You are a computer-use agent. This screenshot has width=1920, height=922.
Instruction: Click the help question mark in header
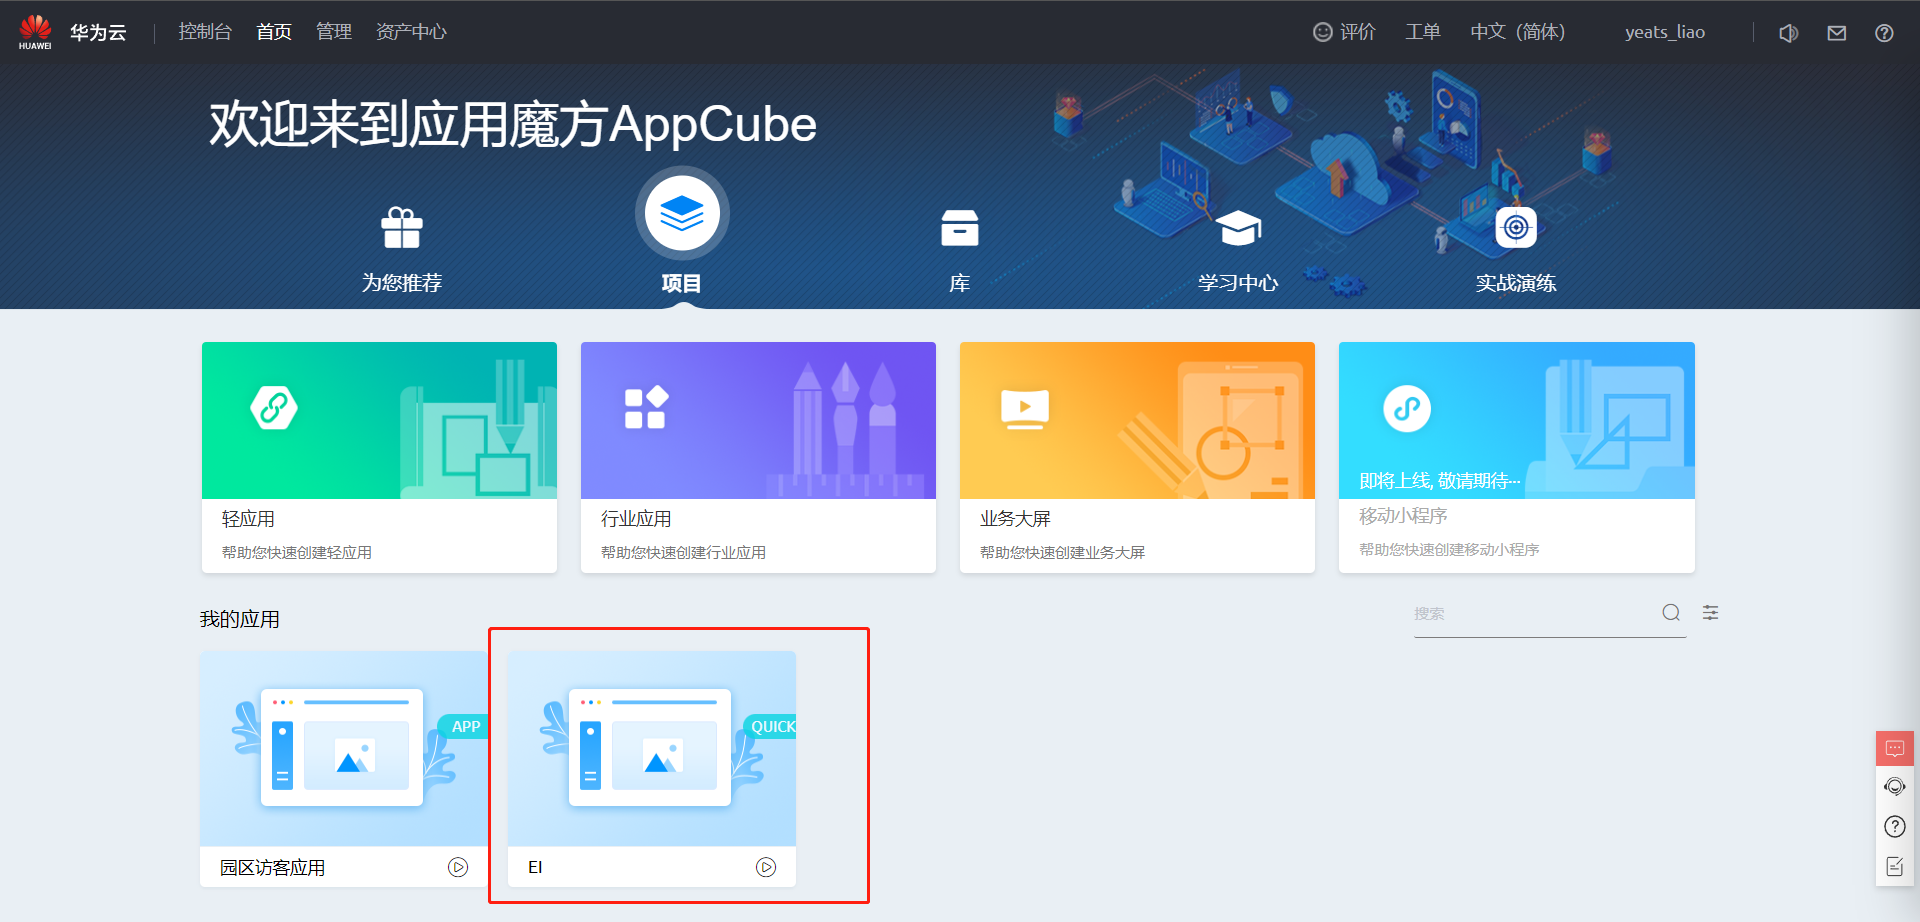(1884, 33)
